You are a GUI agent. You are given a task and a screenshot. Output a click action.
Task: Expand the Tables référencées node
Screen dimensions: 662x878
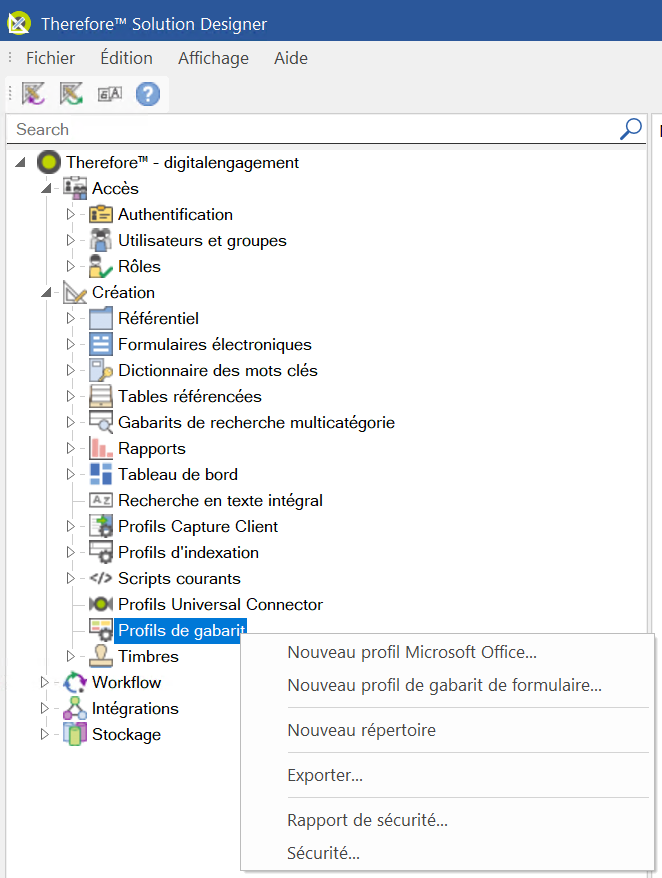coord(71,396)
